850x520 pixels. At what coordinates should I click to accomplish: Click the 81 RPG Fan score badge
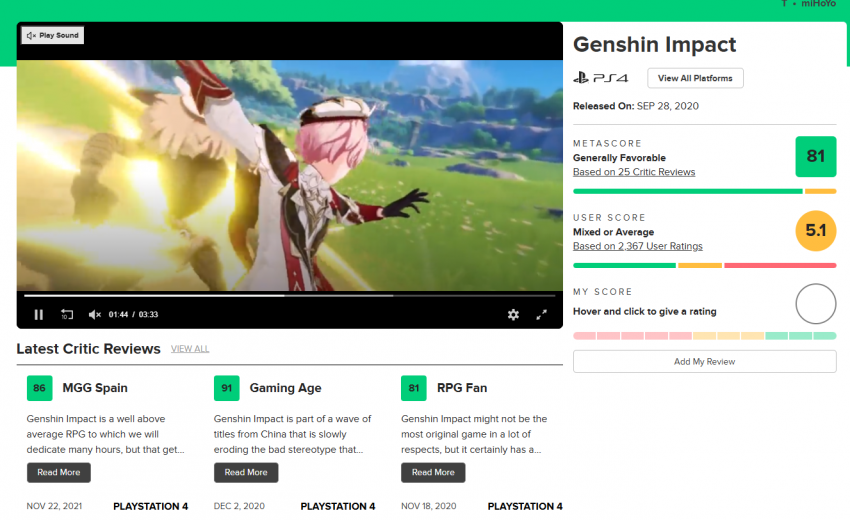[414, 388]
